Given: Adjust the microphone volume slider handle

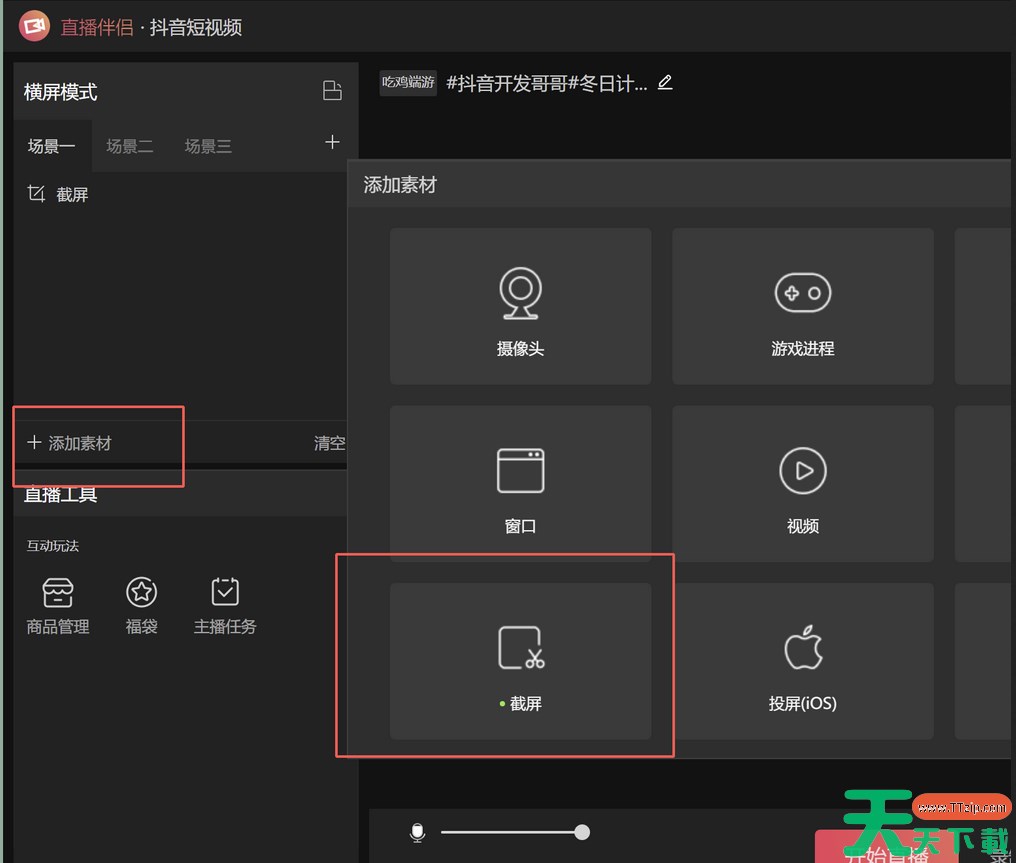Looking at the screenshot, I should [x=582, y=832].
